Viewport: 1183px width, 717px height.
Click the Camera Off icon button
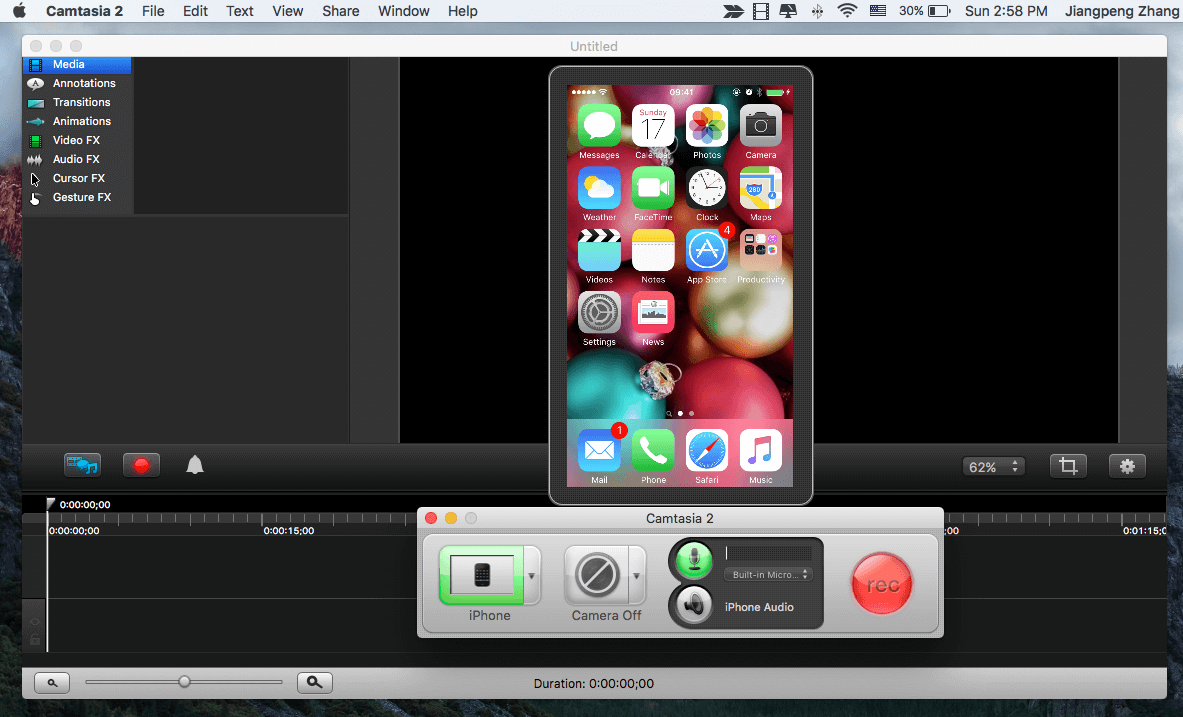[595, 575]
